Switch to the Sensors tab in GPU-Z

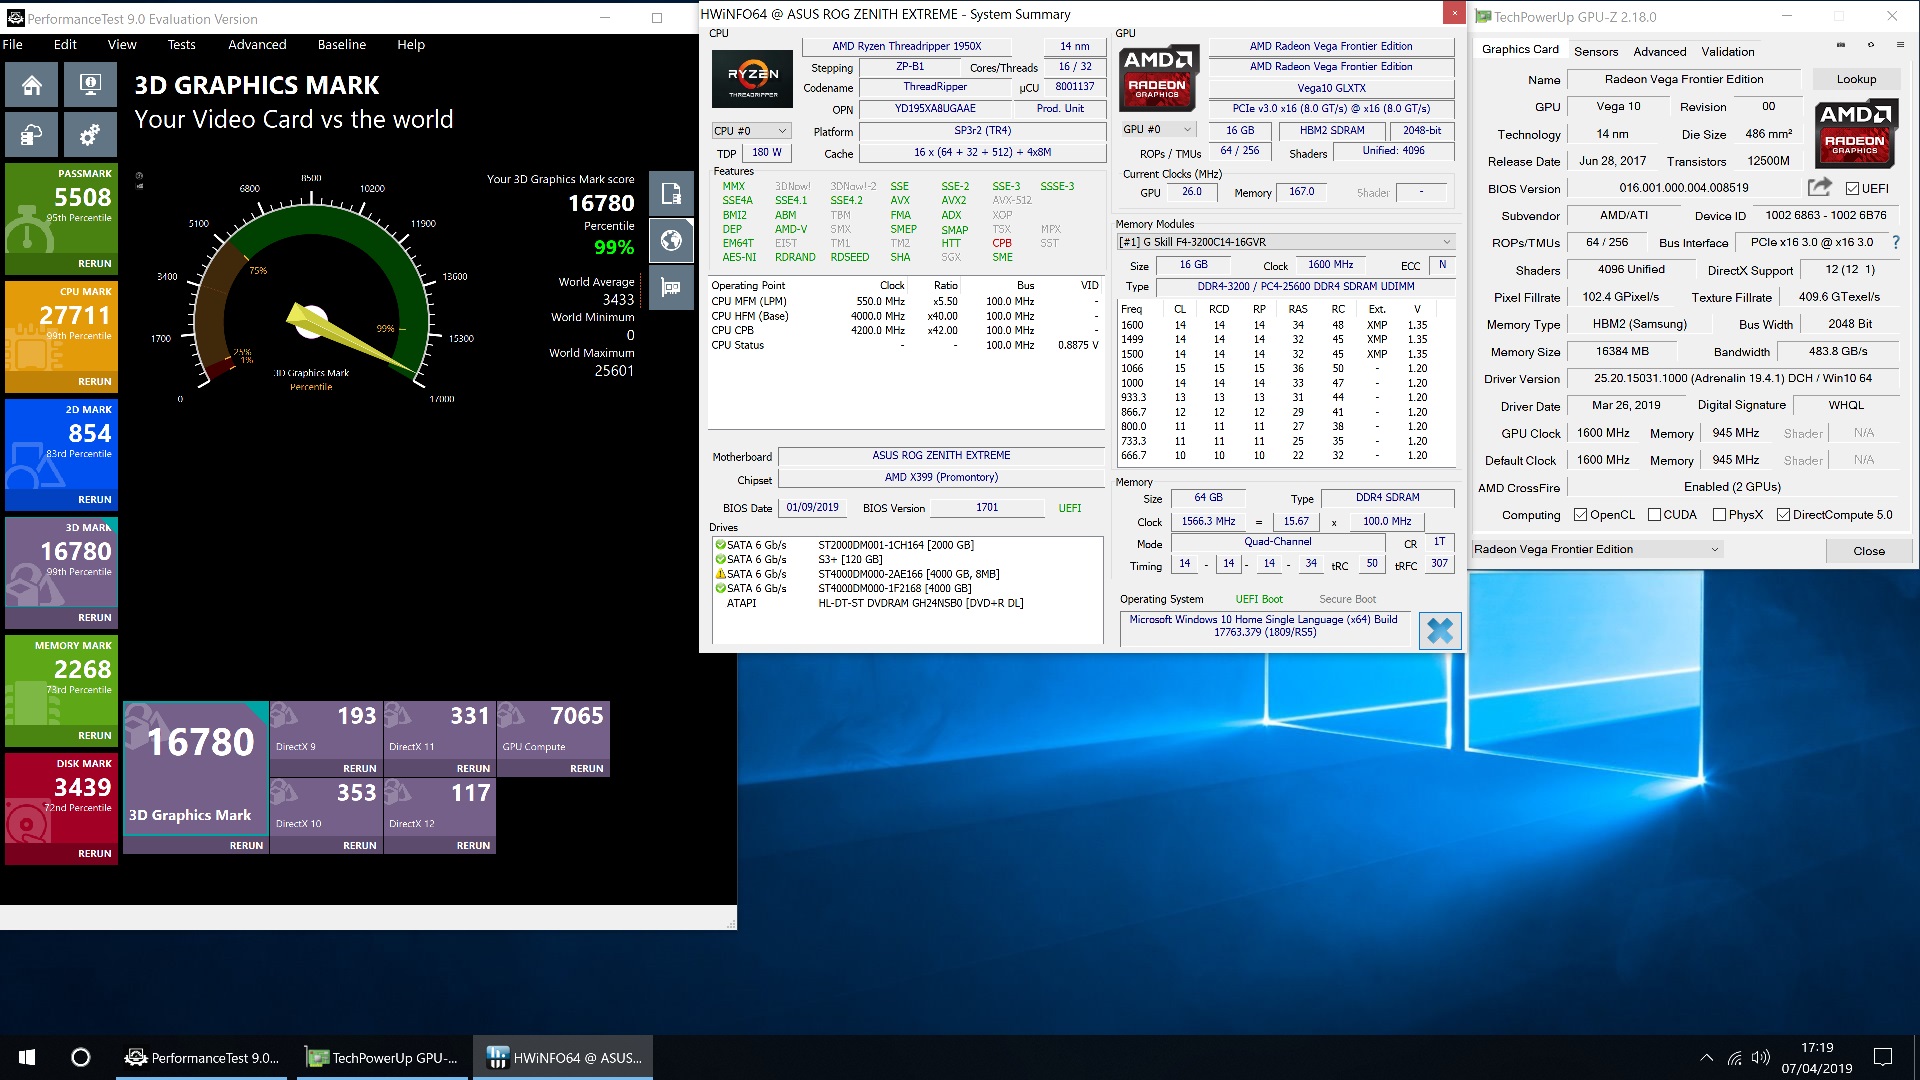(1596, 51)
